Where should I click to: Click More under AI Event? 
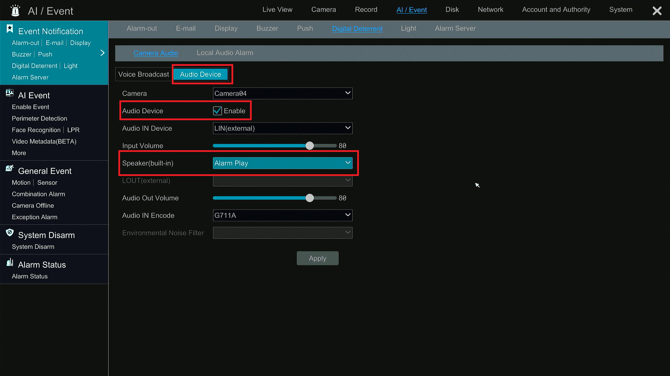(x=19, y=153)
